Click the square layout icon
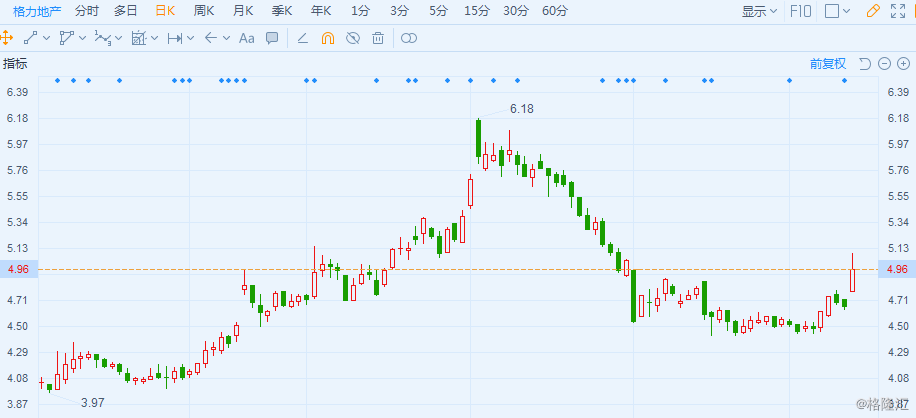 tap(832, 11)
